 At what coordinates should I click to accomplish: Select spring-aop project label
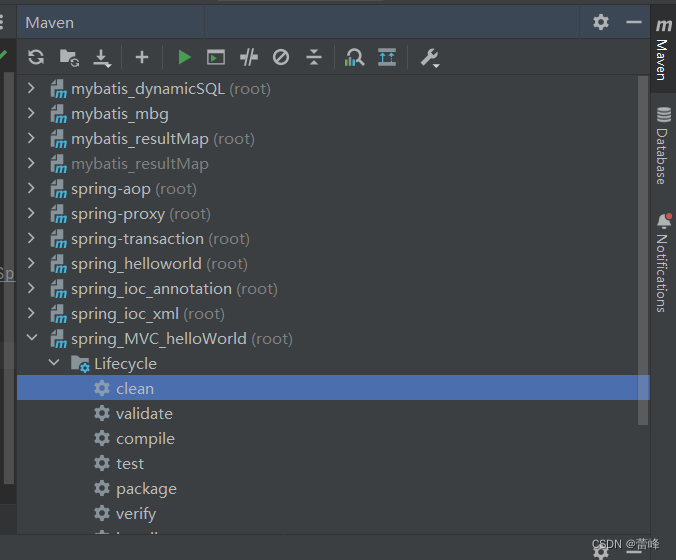click(111, 189)
